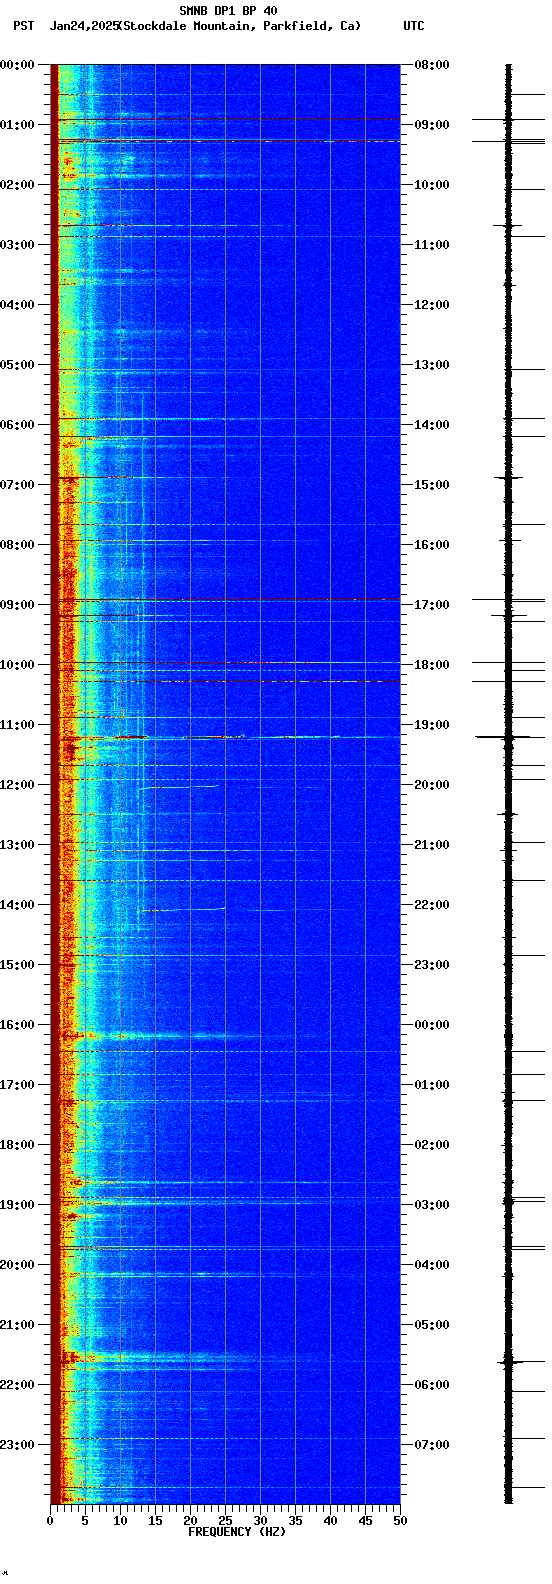The width and height of the screenshot is (552, 1584).
Task: Click the "01:00" label on the PST axis
Action: [17, 125]
